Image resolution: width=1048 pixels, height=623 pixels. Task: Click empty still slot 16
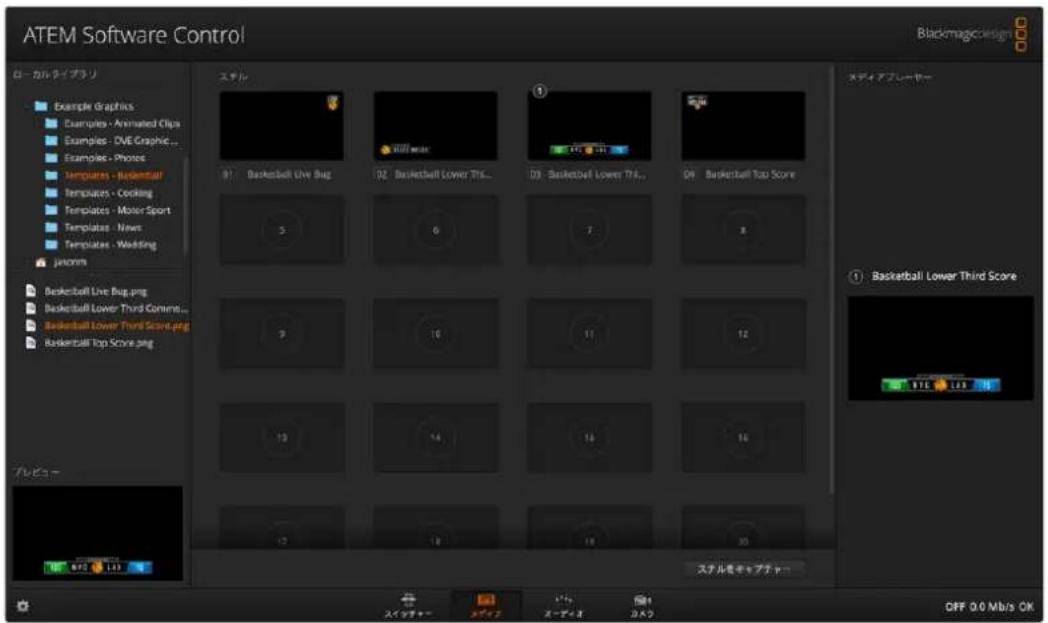(743, 438)
